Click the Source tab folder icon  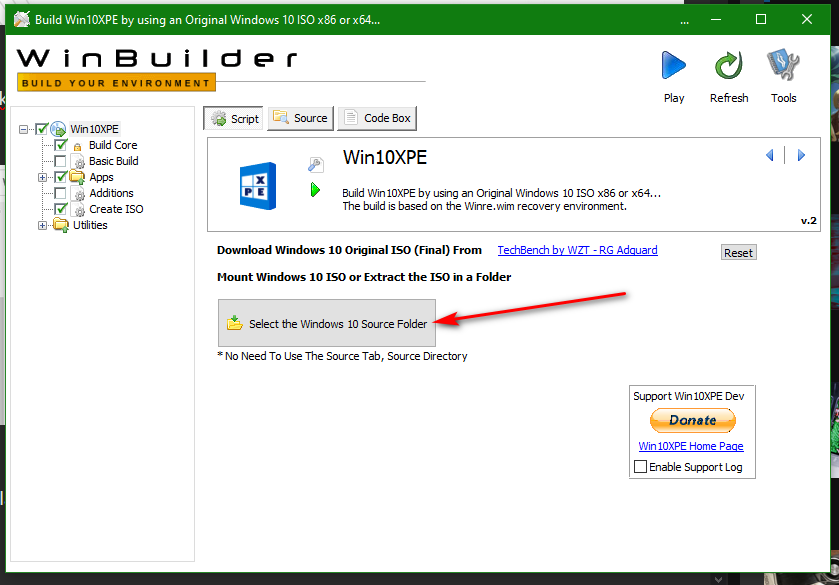(281, 117)
